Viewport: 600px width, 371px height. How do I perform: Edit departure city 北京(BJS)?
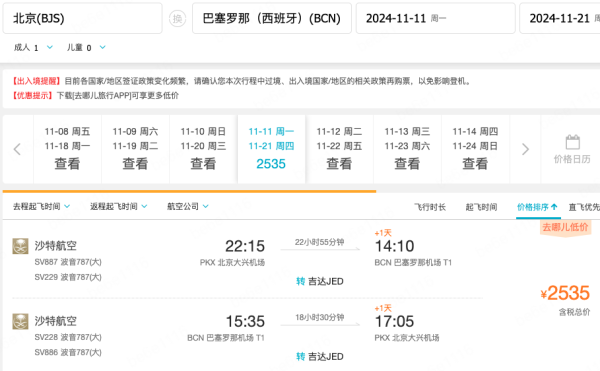(x=82, y=18)
